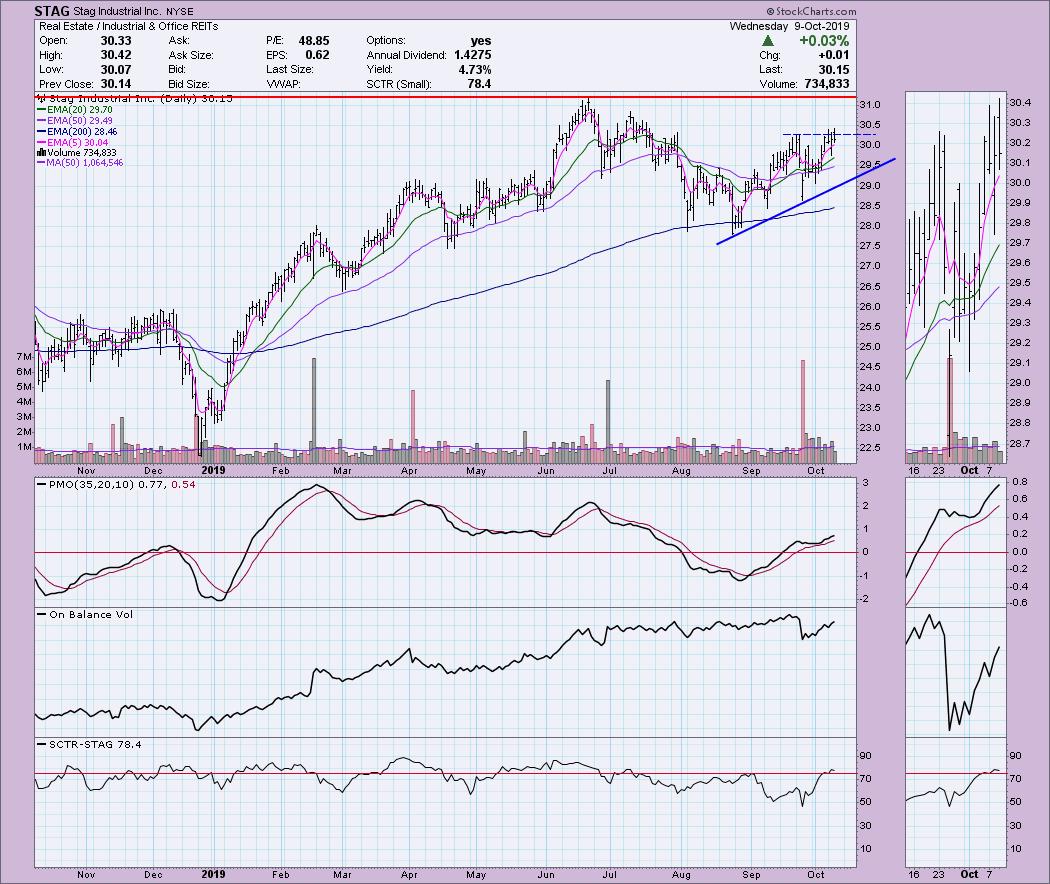Click the 30.4 label on zoomed price axis

[1019, 102]
